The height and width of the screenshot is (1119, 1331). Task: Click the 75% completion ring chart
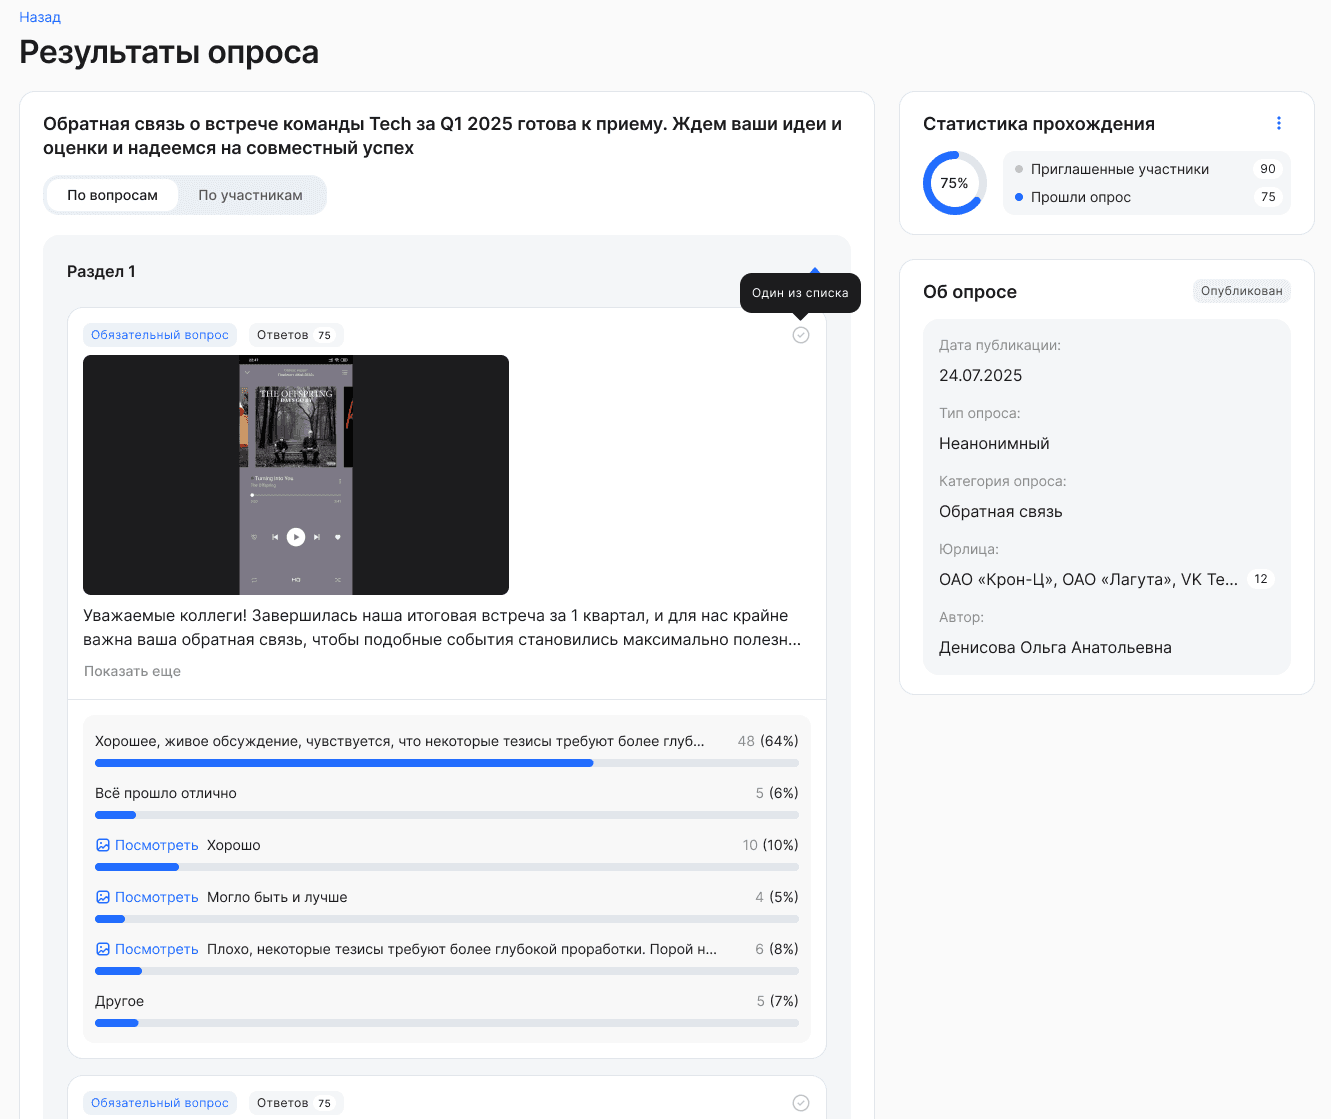[x=954, y=183]
